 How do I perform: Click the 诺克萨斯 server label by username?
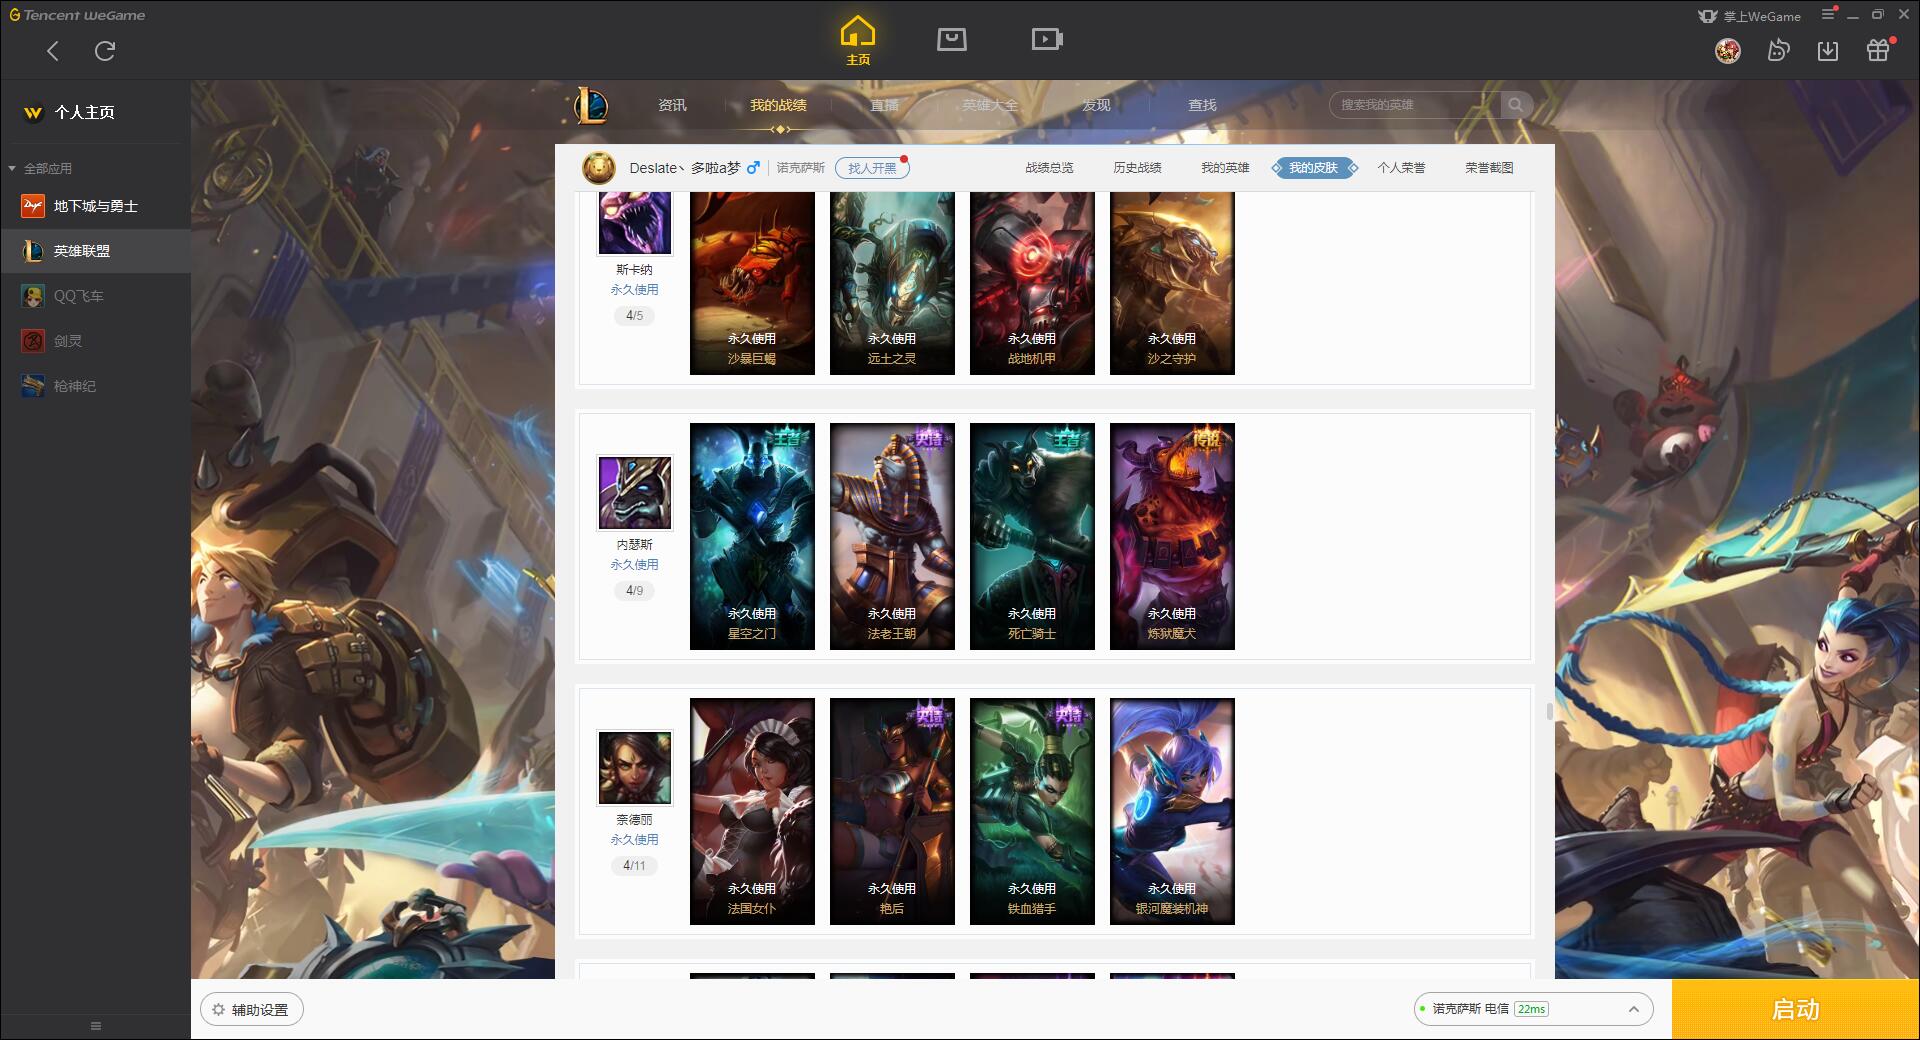tap(800, 168)
